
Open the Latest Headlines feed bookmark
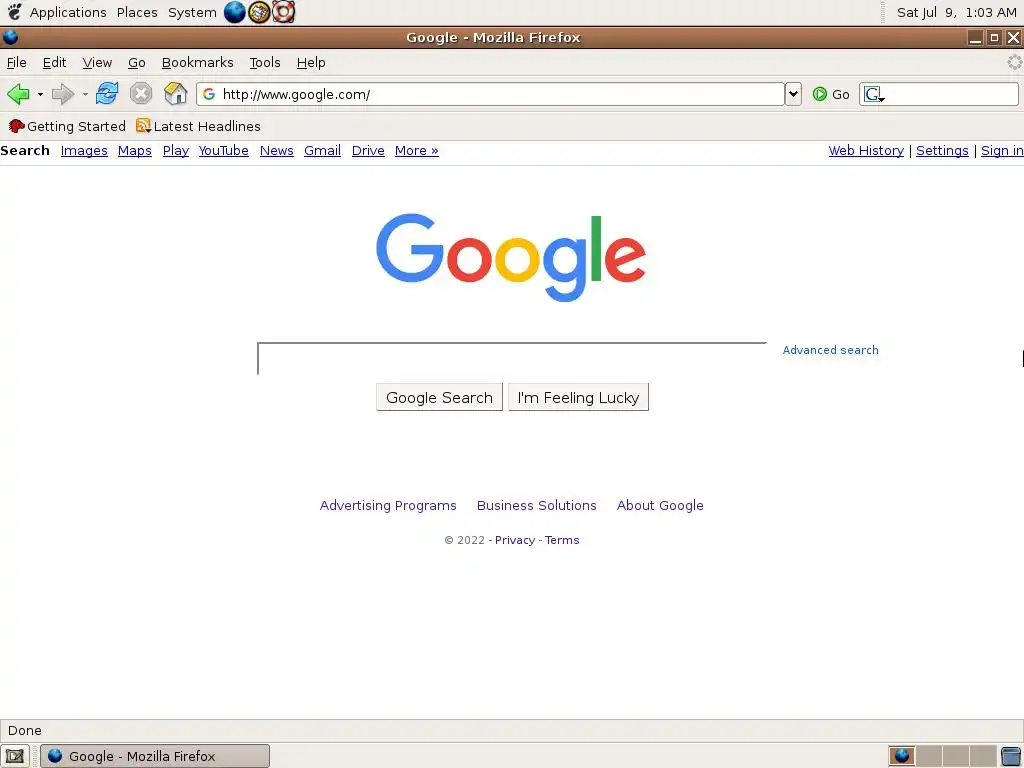click(198, 126)
